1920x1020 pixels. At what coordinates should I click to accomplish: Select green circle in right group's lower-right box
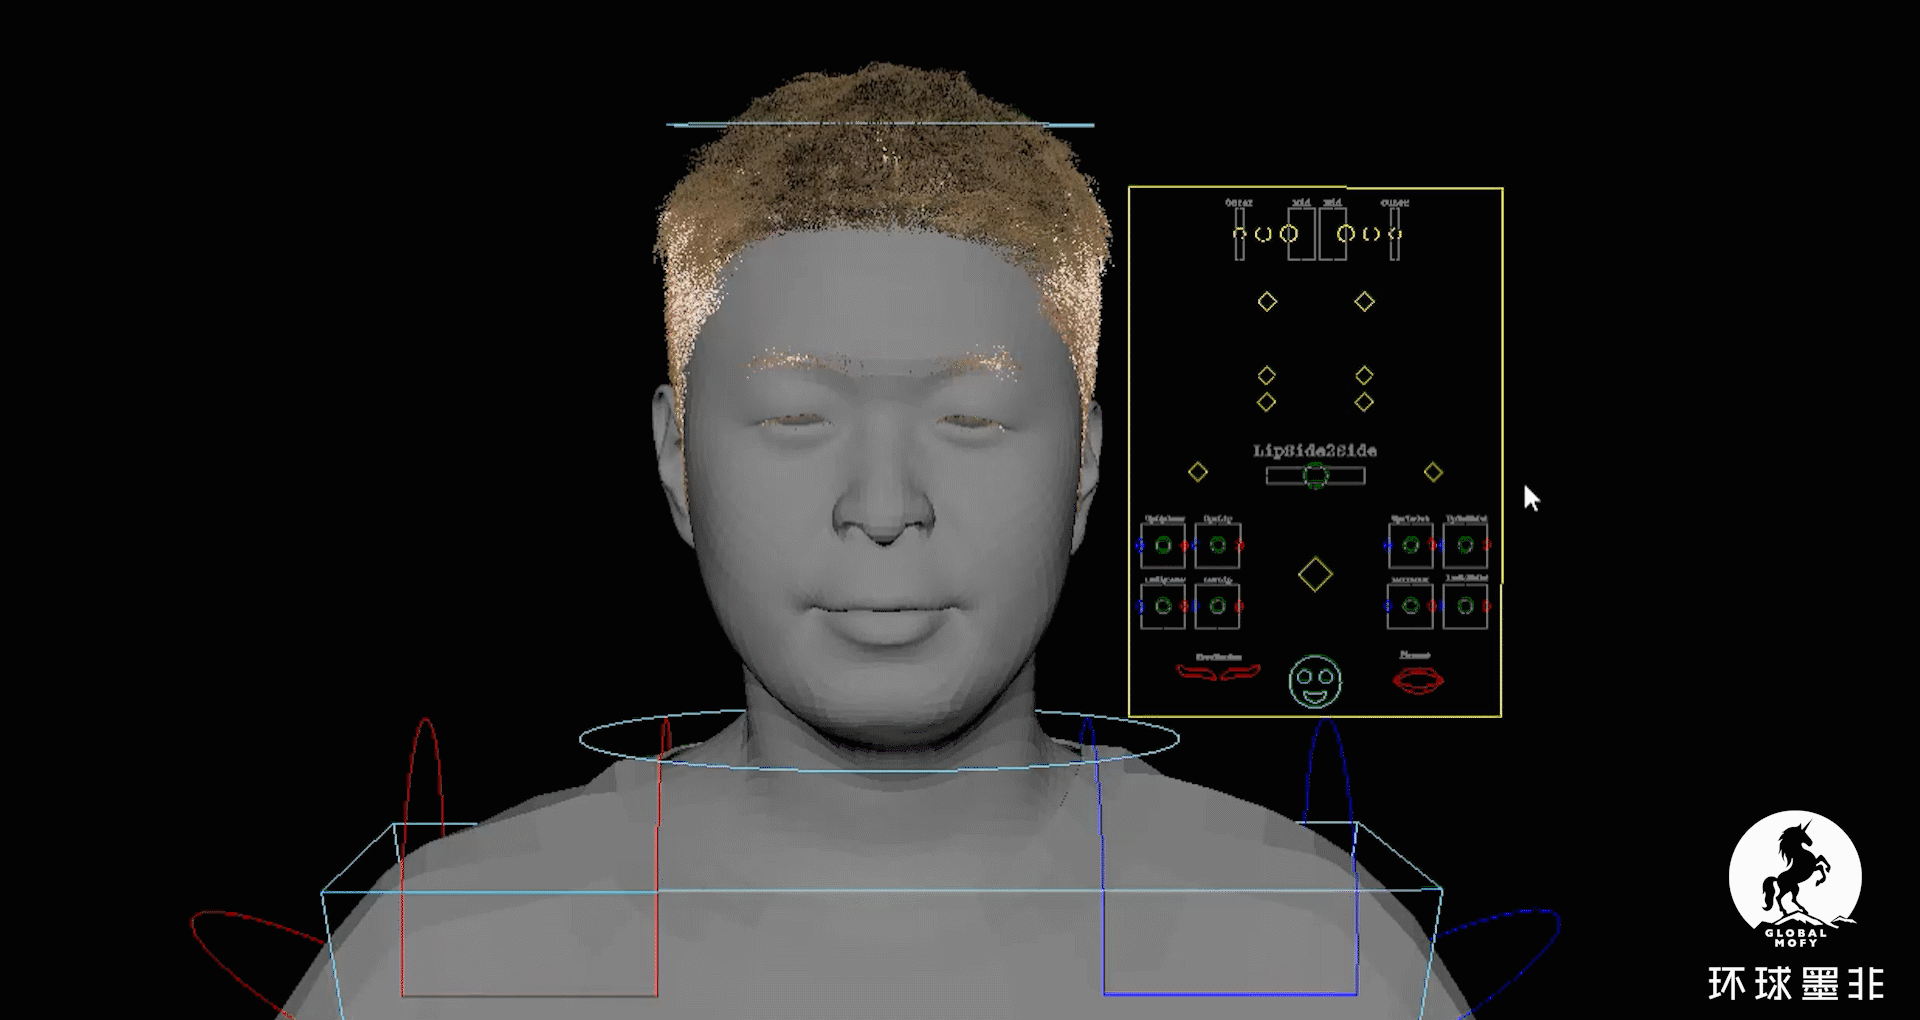[x=1465, y=606]
